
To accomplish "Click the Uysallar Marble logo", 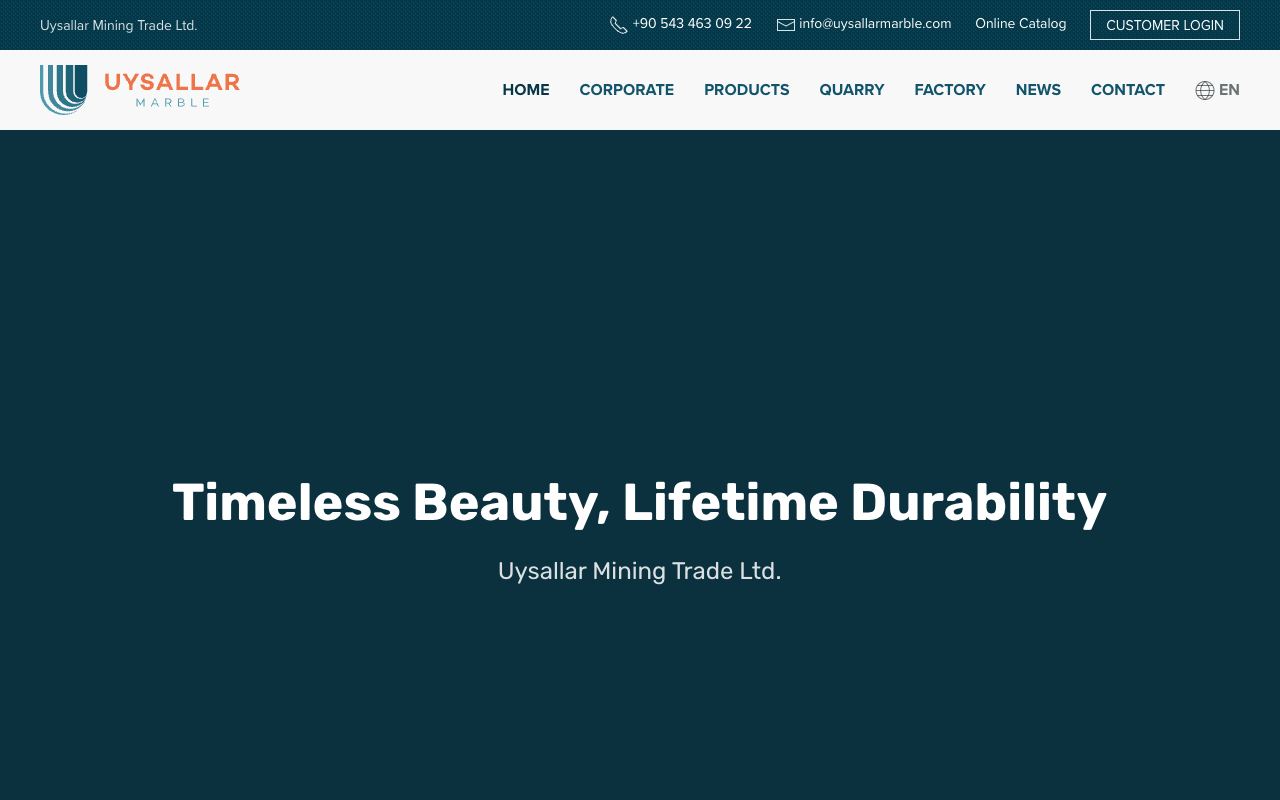I will pyautogui.click(x=140, y=90).
